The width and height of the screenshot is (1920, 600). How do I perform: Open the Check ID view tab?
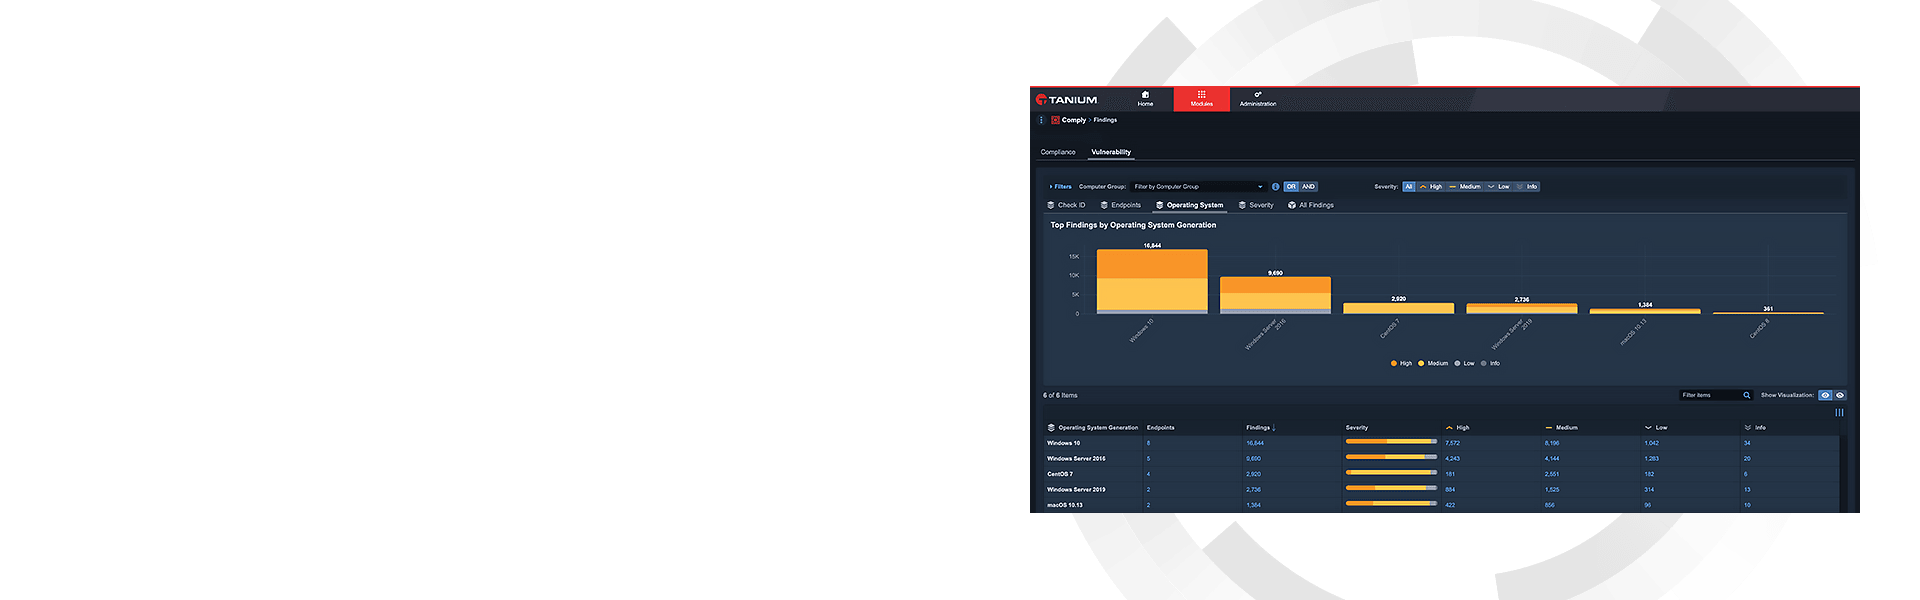(x=1066, y=205)
